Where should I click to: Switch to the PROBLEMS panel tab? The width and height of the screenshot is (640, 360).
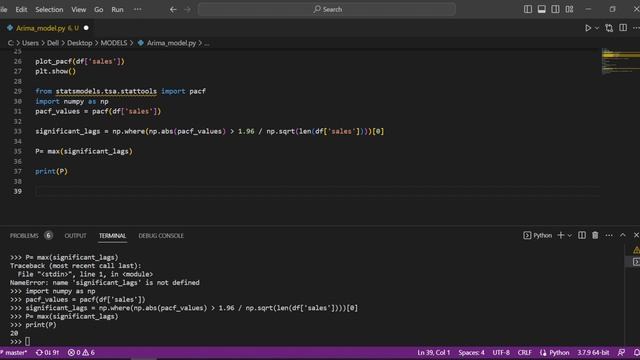[x=24, y=236]
